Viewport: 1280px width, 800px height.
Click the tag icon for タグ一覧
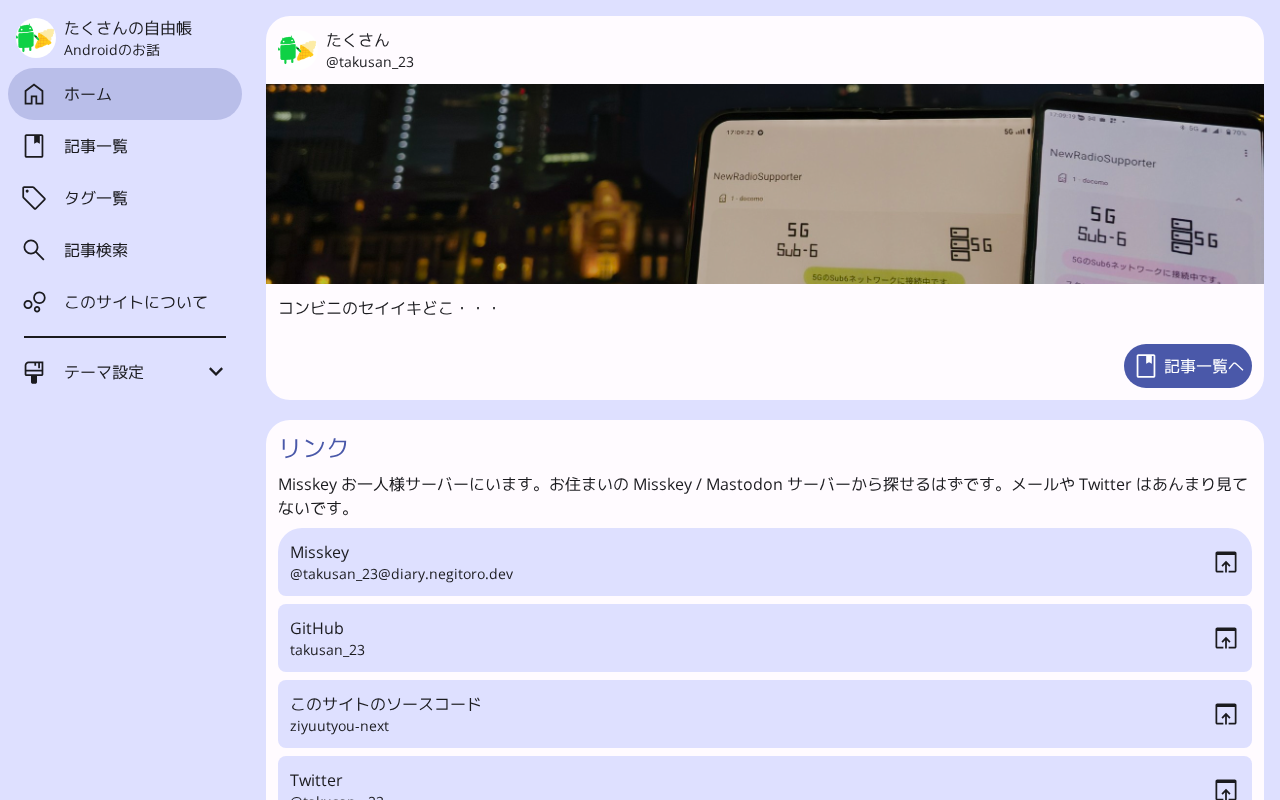[x=34, y=198]
